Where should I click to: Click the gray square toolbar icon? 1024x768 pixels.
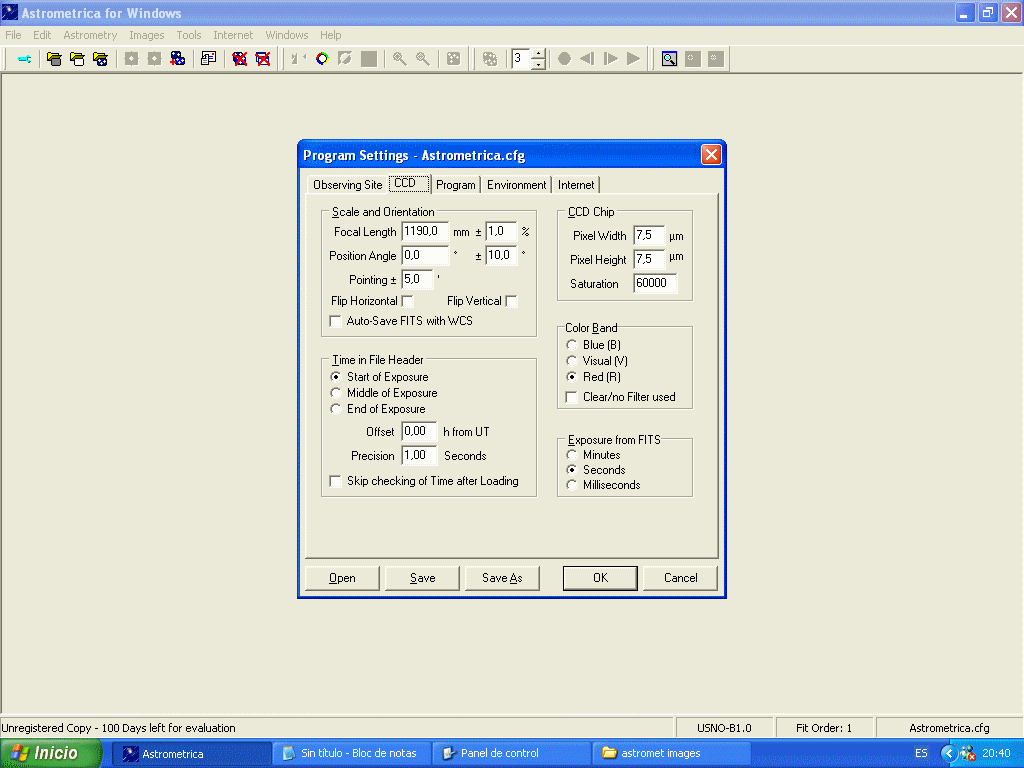click(x=369, y=59)
